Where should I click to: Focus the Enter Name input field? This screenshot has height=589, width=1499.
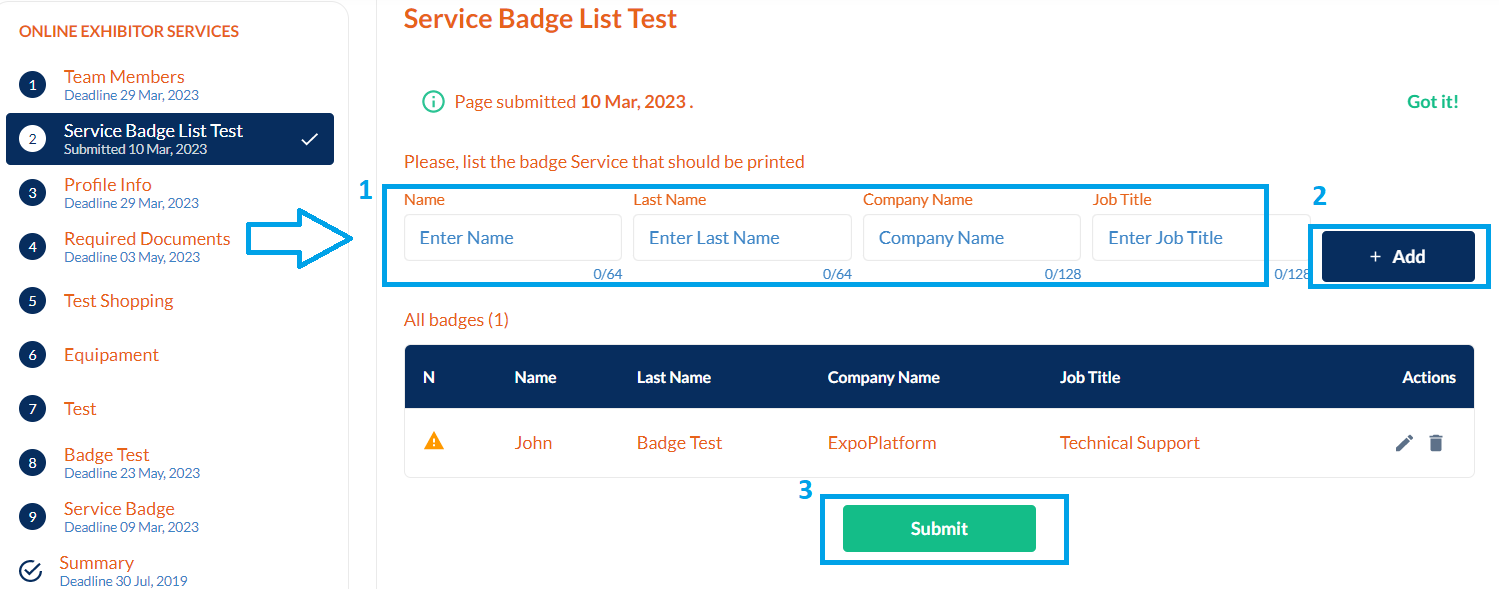point(512,238)
